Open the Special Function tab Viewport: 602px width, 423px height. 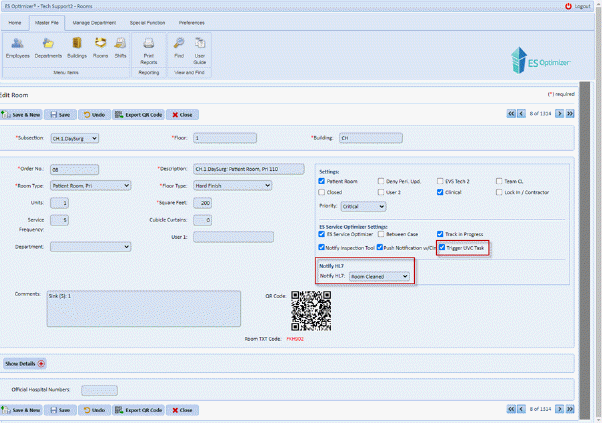click(x=147, y=21)
